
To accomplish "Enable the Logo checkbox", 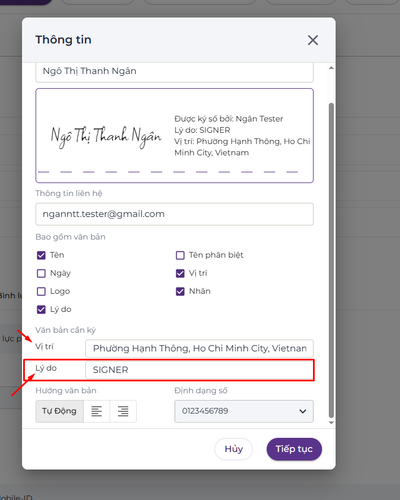I will pos(41,291).
